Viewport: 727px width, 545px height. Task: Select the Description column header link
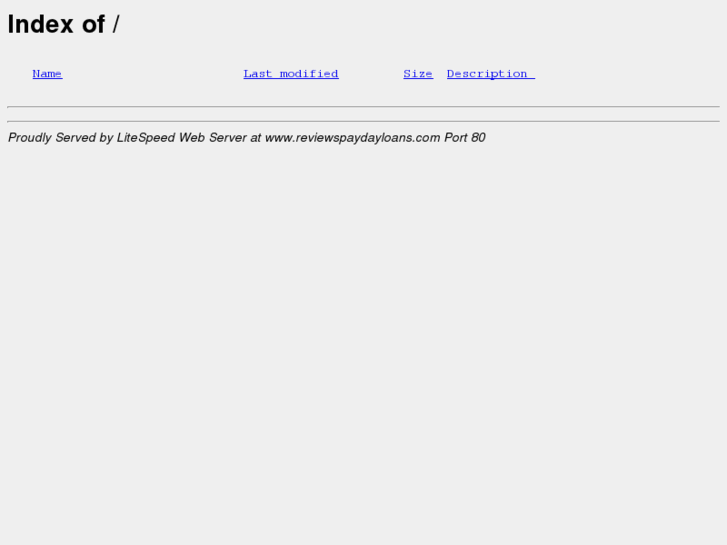tap(491, 74)
